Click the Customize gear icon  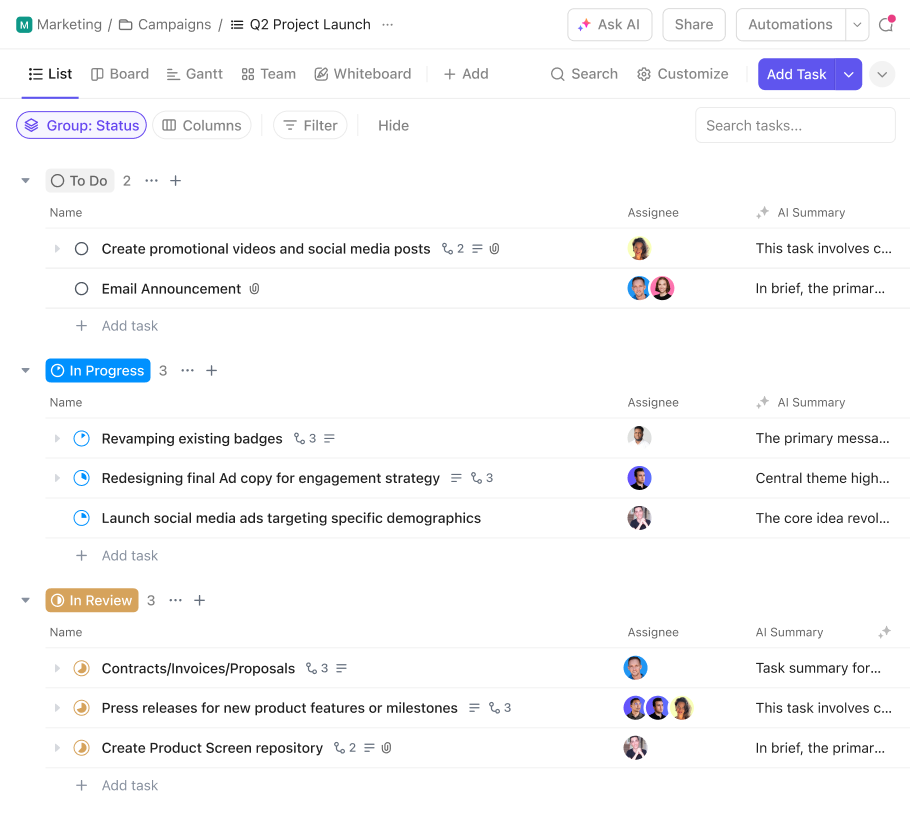coord(642,74)
